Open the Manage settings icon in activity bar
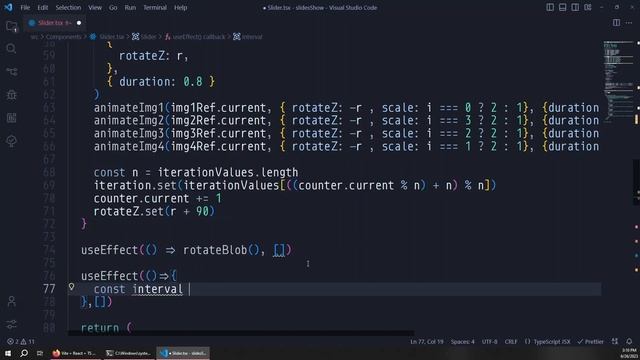The image size is (640, 360). click(x=11, y=324)
